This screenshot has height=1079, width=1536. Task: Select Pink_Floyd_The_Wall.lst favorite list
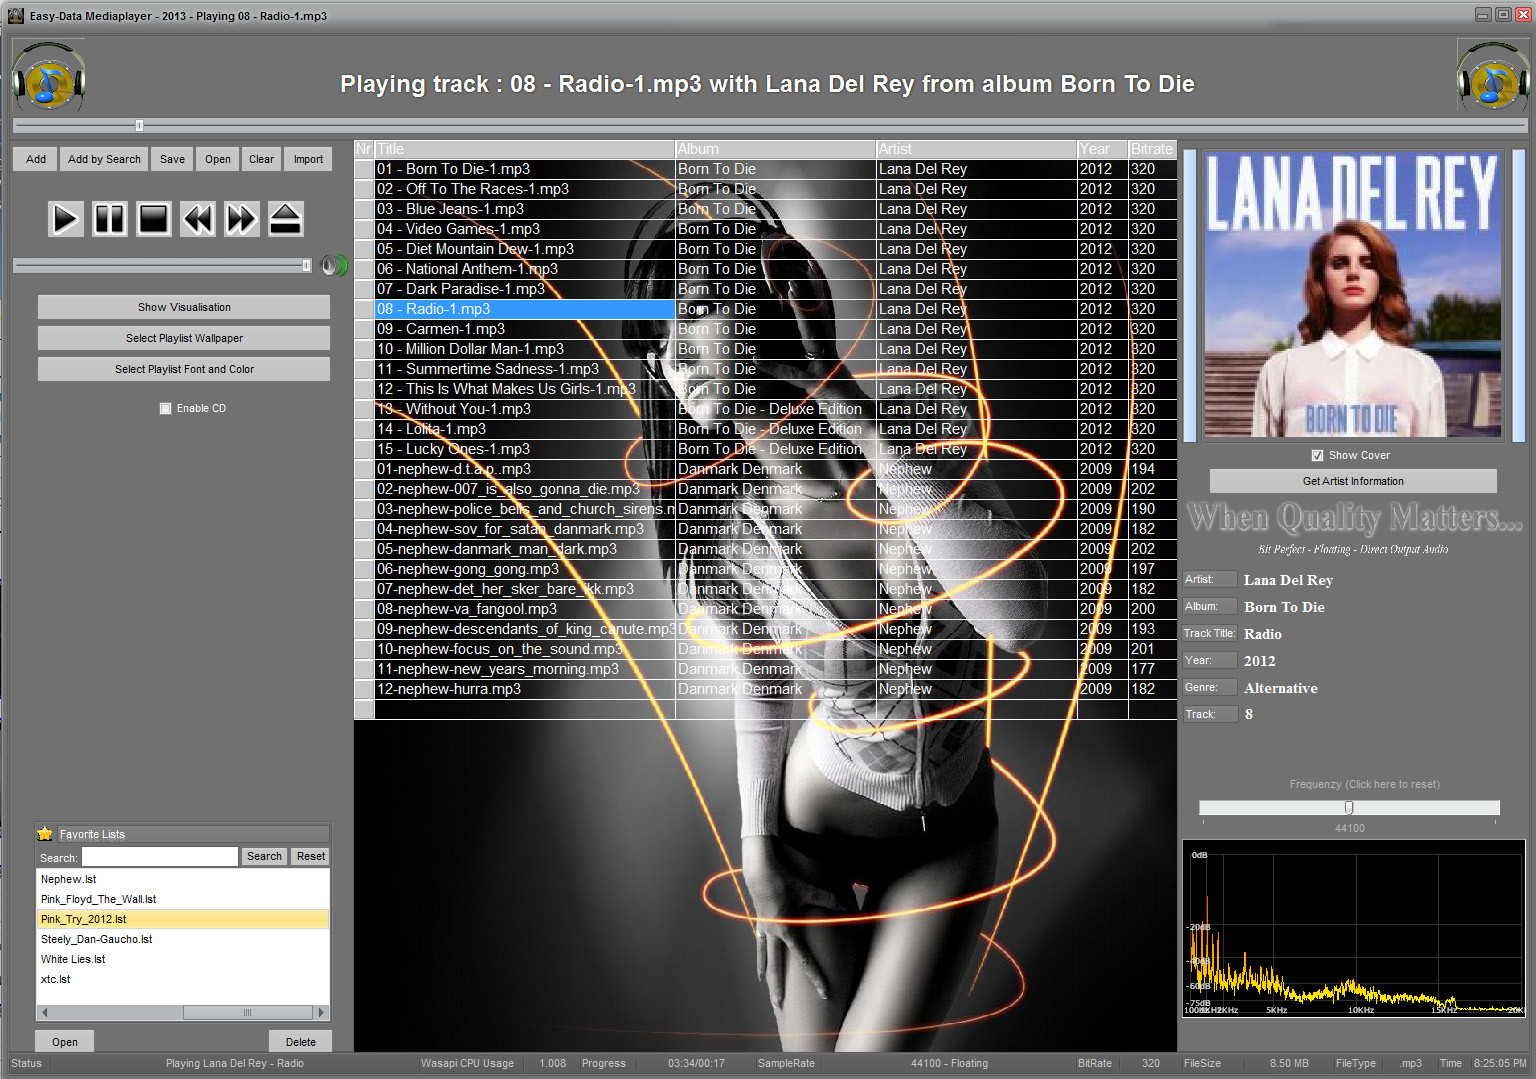pyautogui.click(x=182, y=899)
